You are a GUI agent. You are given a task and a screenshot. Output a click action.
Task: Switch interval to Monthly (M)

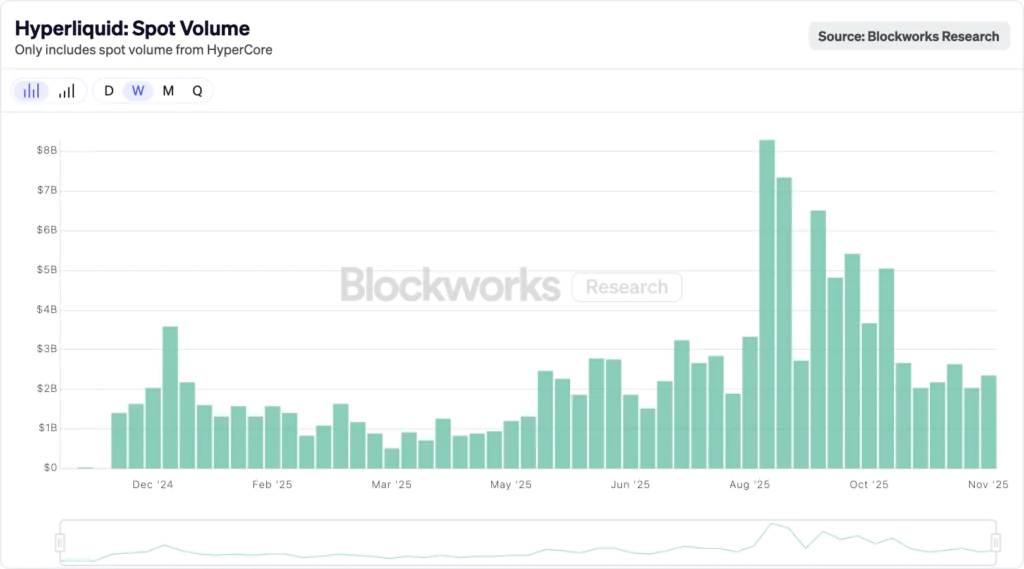pyautogui.click(x=168, y=91)
